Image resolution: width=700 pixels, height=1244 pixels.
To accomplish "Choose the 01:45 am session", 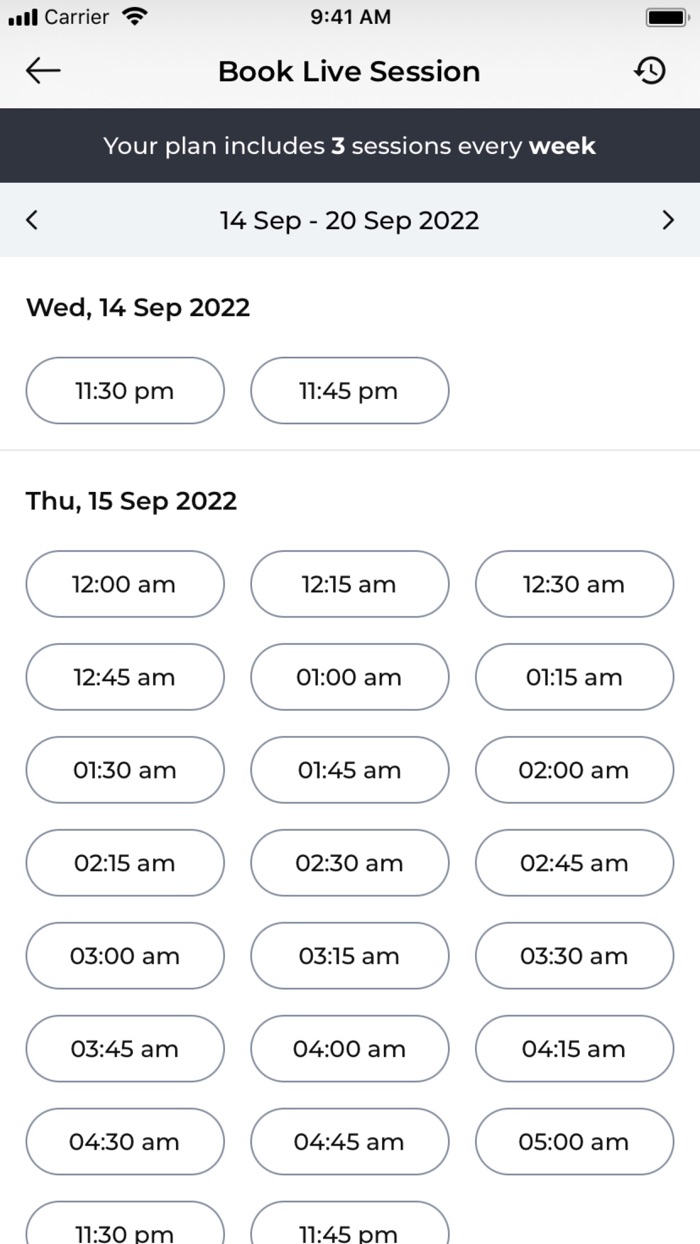I will pos(349,770).
